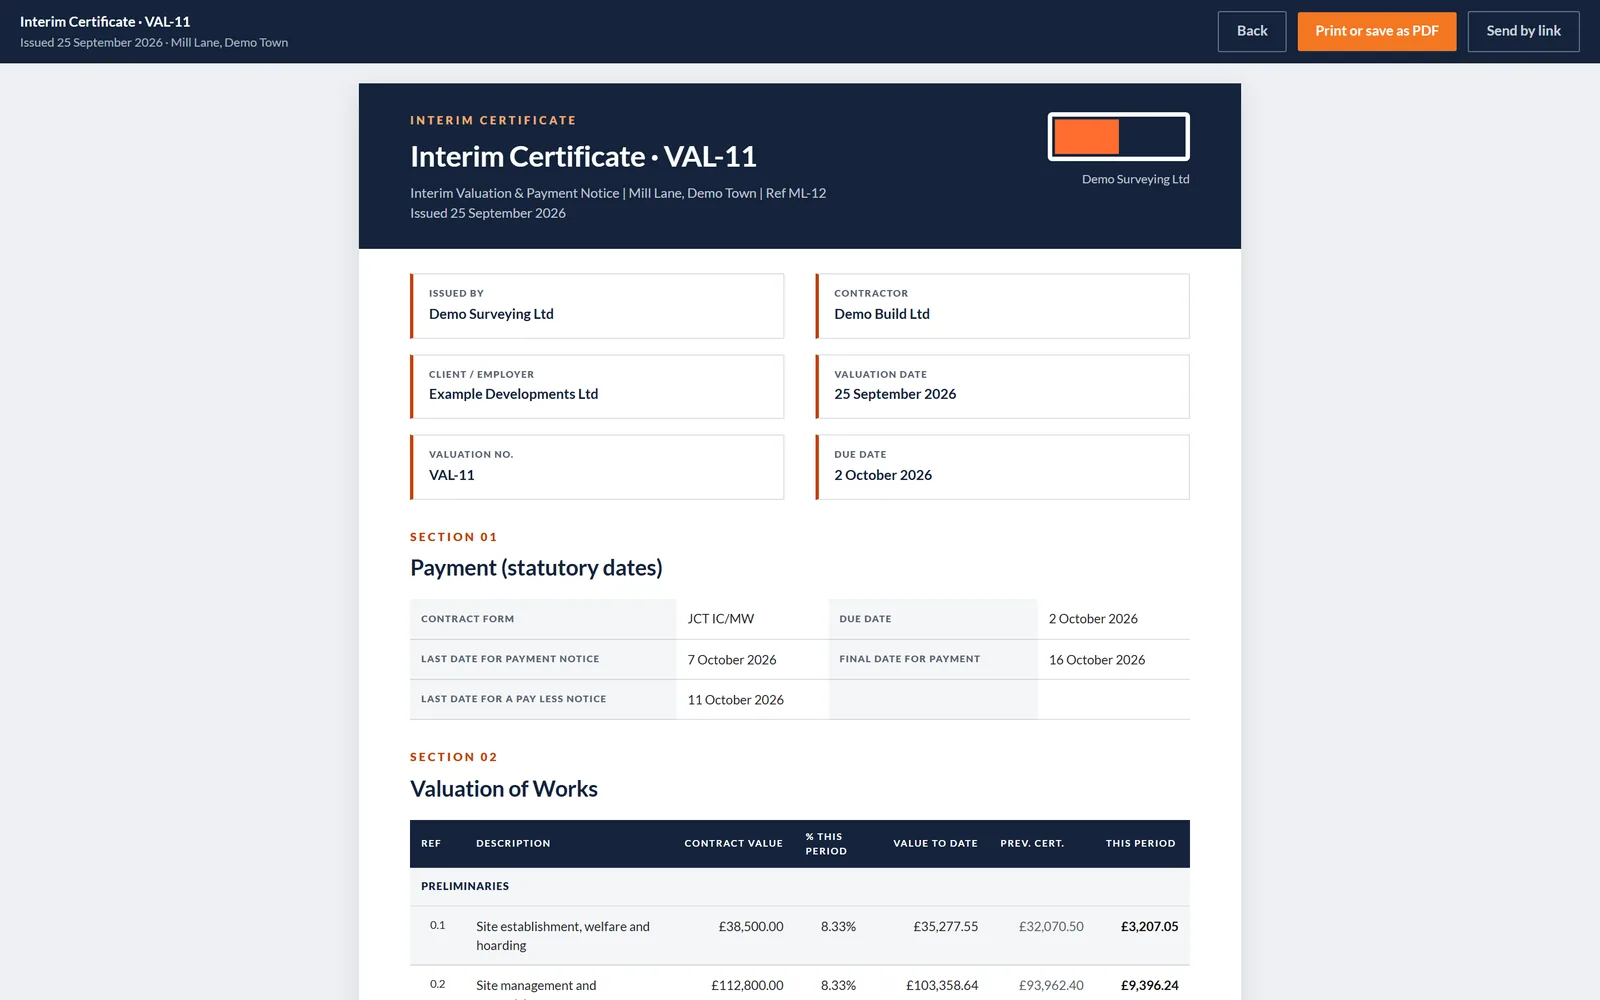Click the company logo in certificate header

tap(1118, 136)
